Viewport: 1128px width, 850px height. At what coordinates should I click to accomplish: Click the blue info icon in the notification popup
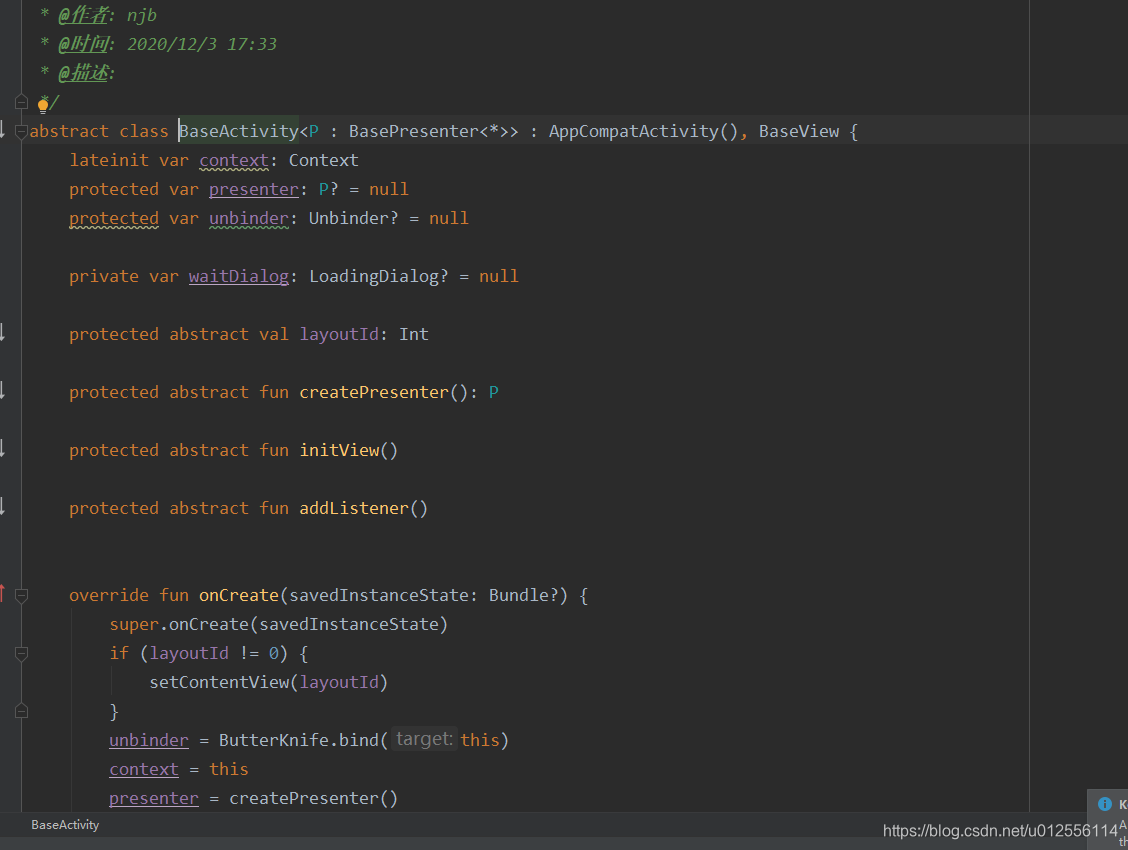click(1106, 803)
